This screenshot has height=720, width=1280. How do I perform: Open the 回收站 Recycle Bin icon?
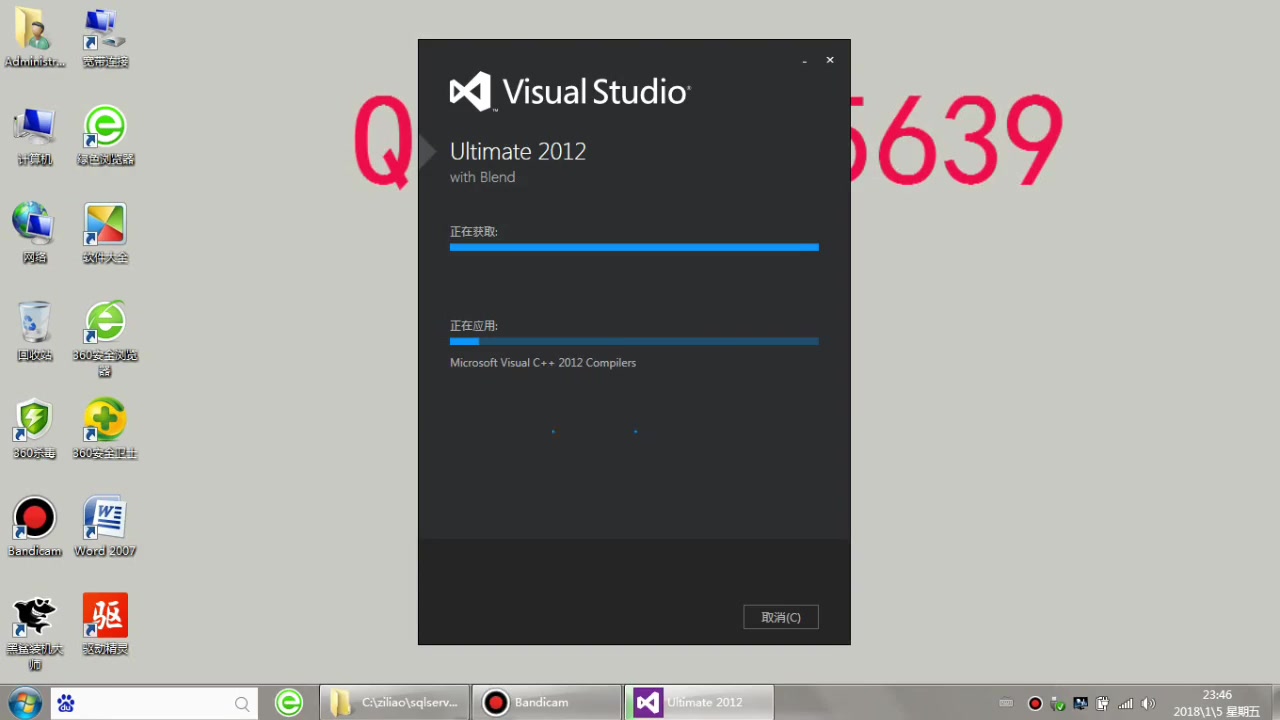35,330
